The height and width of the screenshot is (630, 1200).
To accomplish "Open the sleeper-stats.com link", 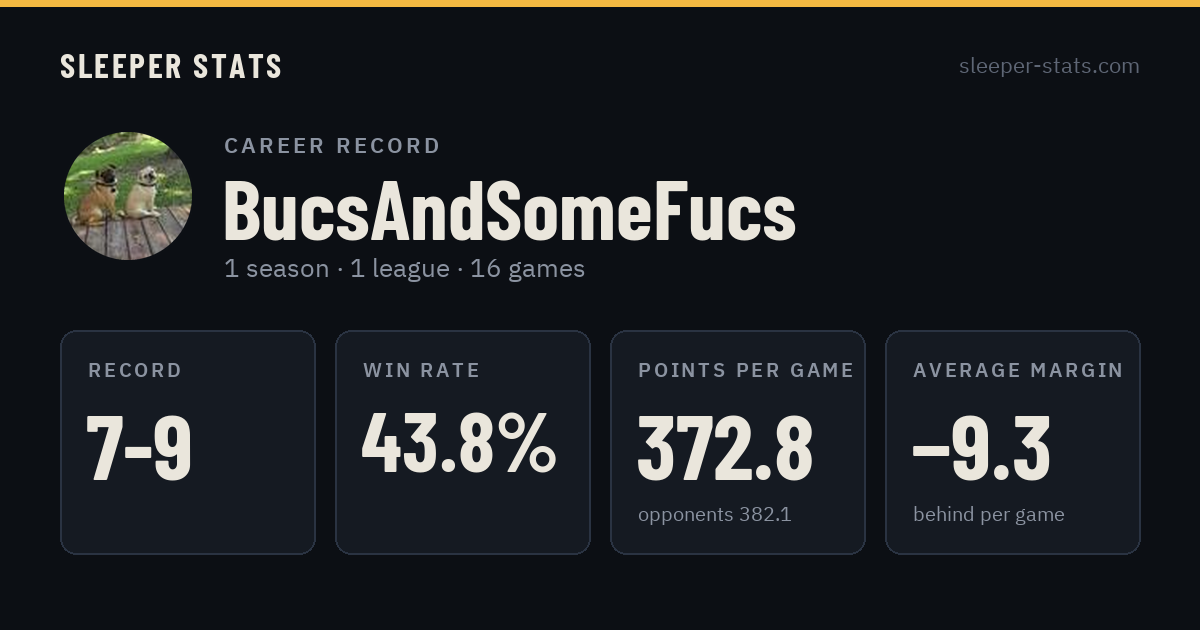I will click(x=1049, y=66).
